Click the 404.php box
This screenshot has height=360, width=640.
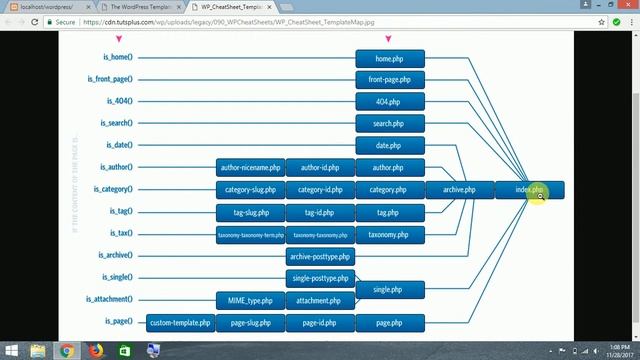[390, 102]
